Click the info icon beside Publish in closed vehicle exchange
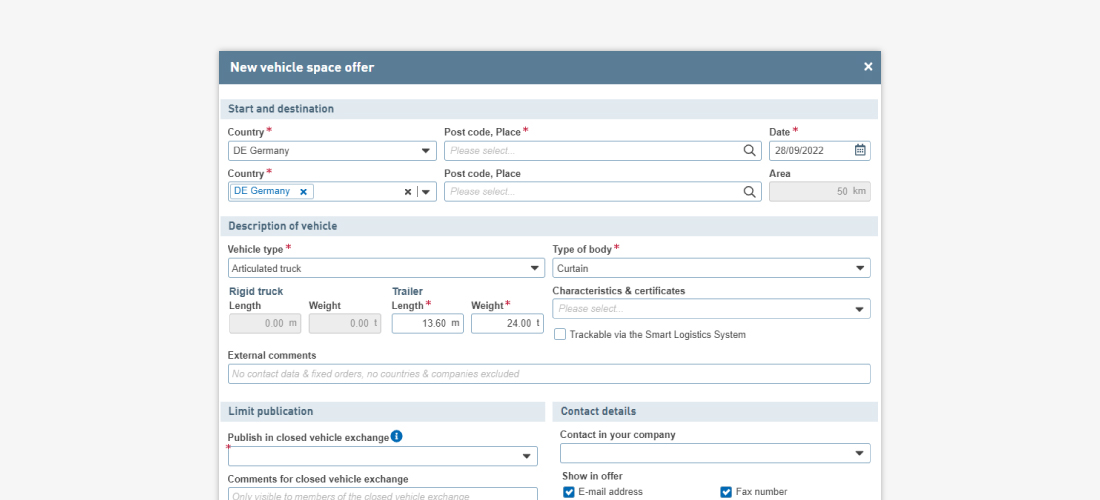 pos(397,436)
